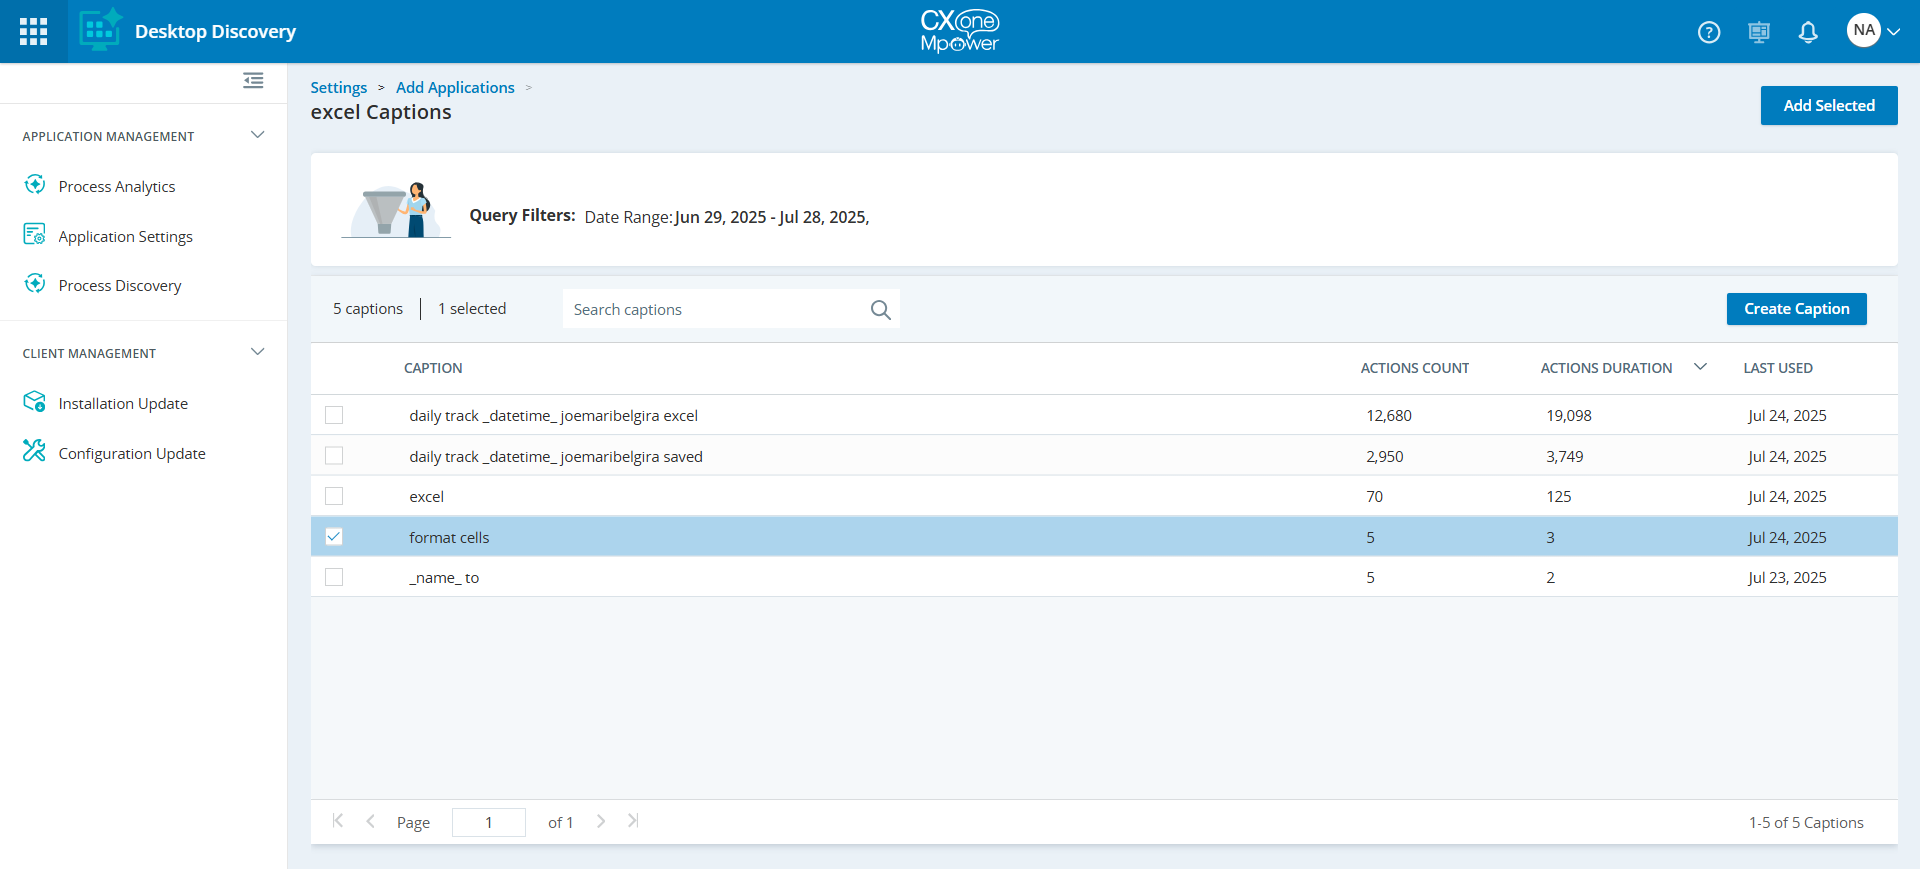Open the notifications bell
Screen dimensions: 1920x869
1808,32
